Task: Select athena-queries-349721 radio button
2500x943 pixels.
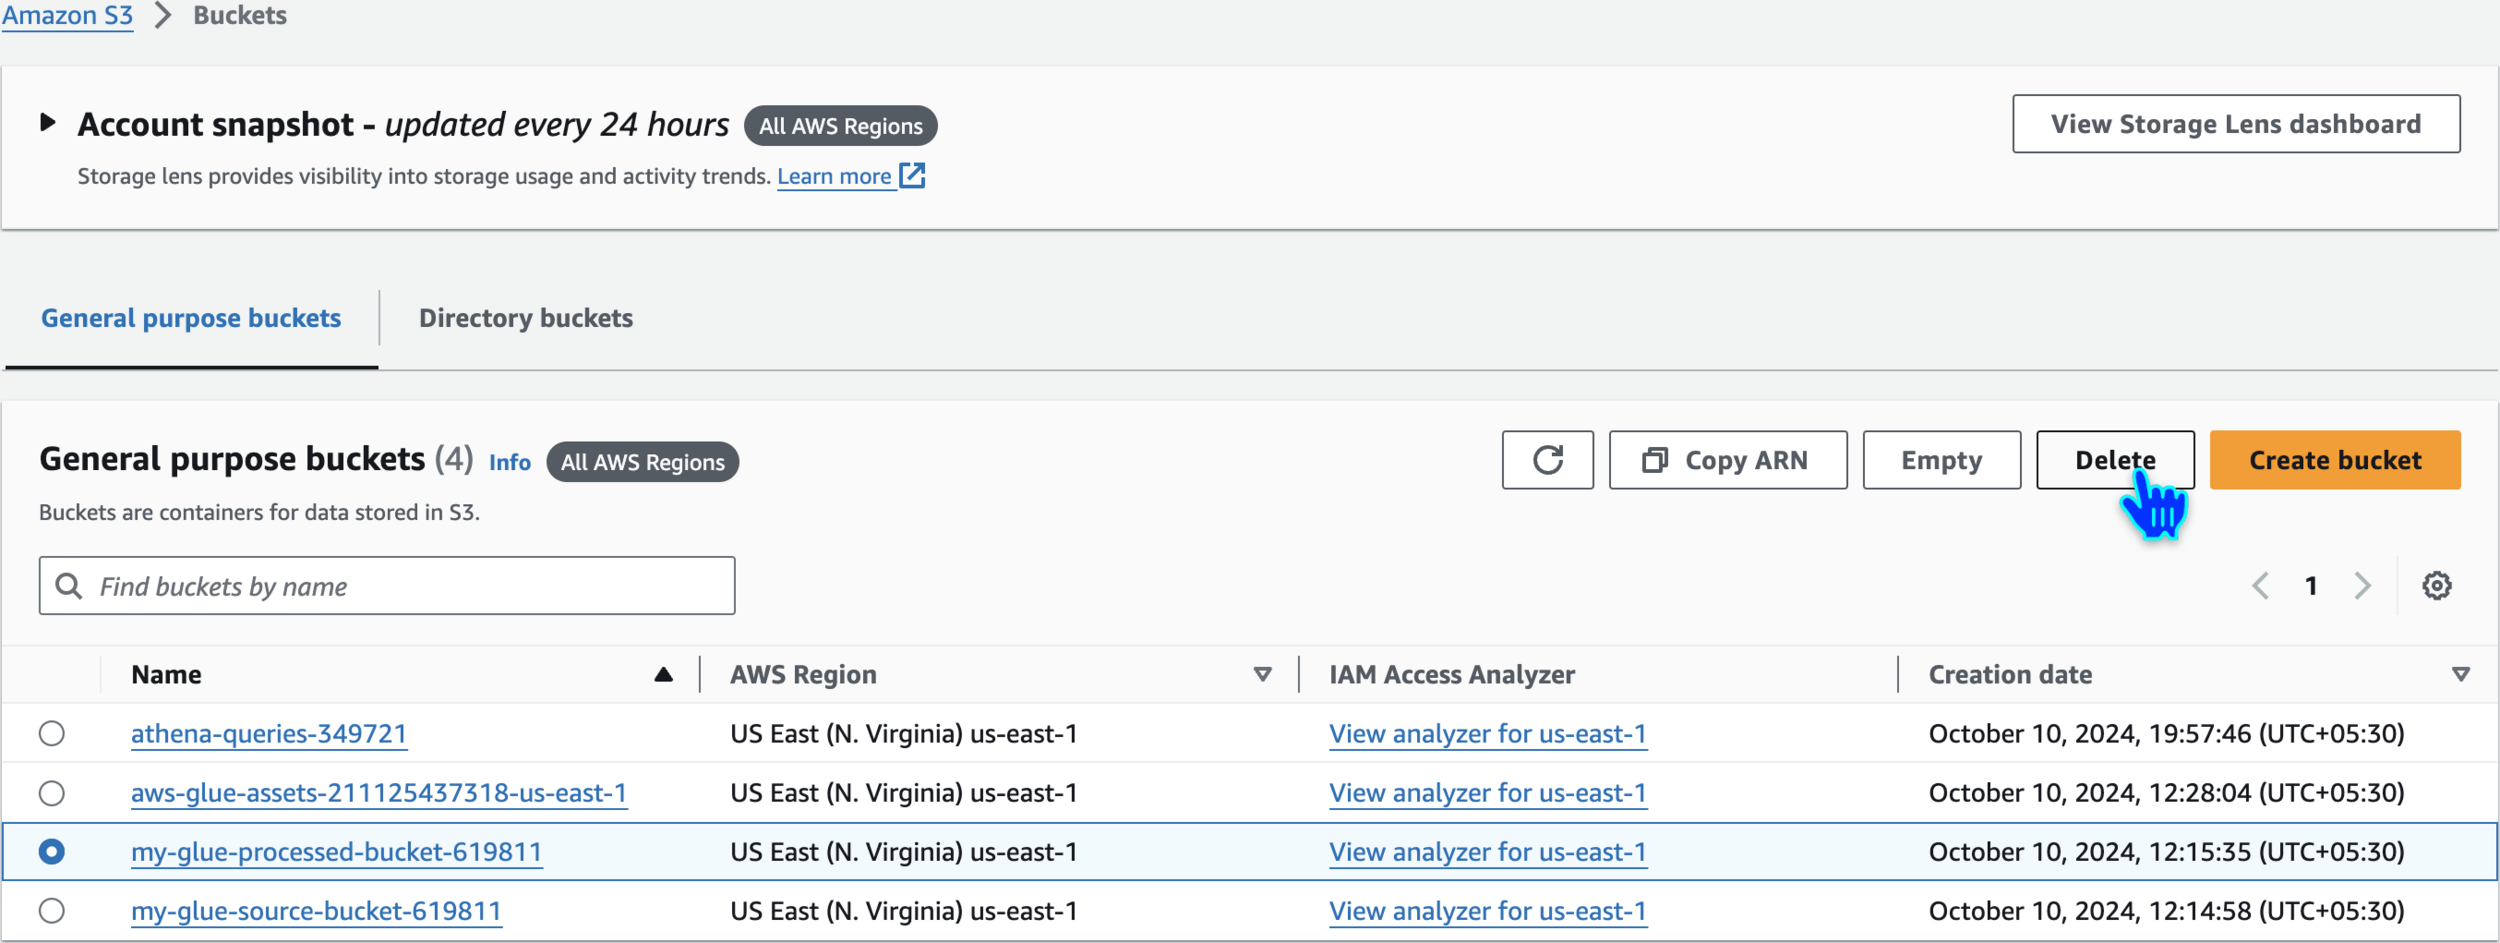Action: point(52,734)
